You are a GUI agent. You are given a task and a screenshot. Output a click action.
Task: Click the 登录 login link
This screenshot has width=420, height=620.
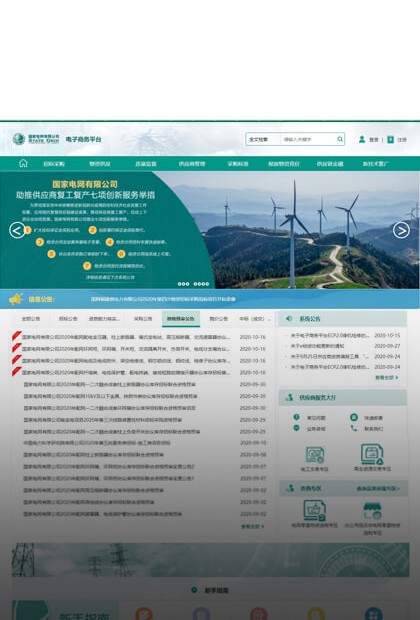(x=374, y=140)
